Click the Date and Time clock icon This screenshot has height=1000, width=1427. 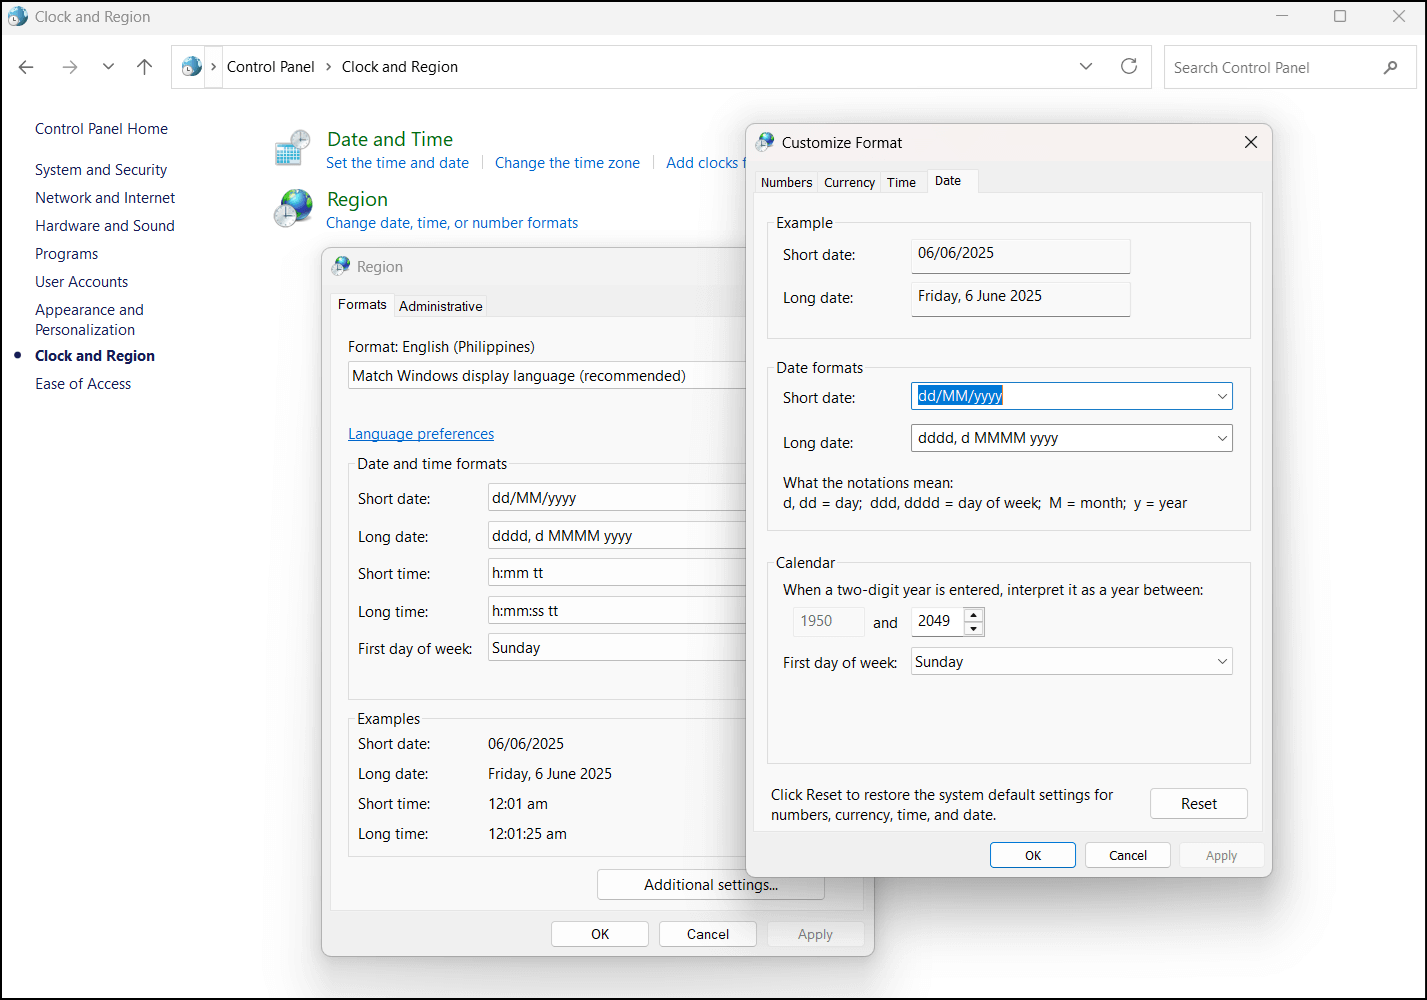pos(291,146)
